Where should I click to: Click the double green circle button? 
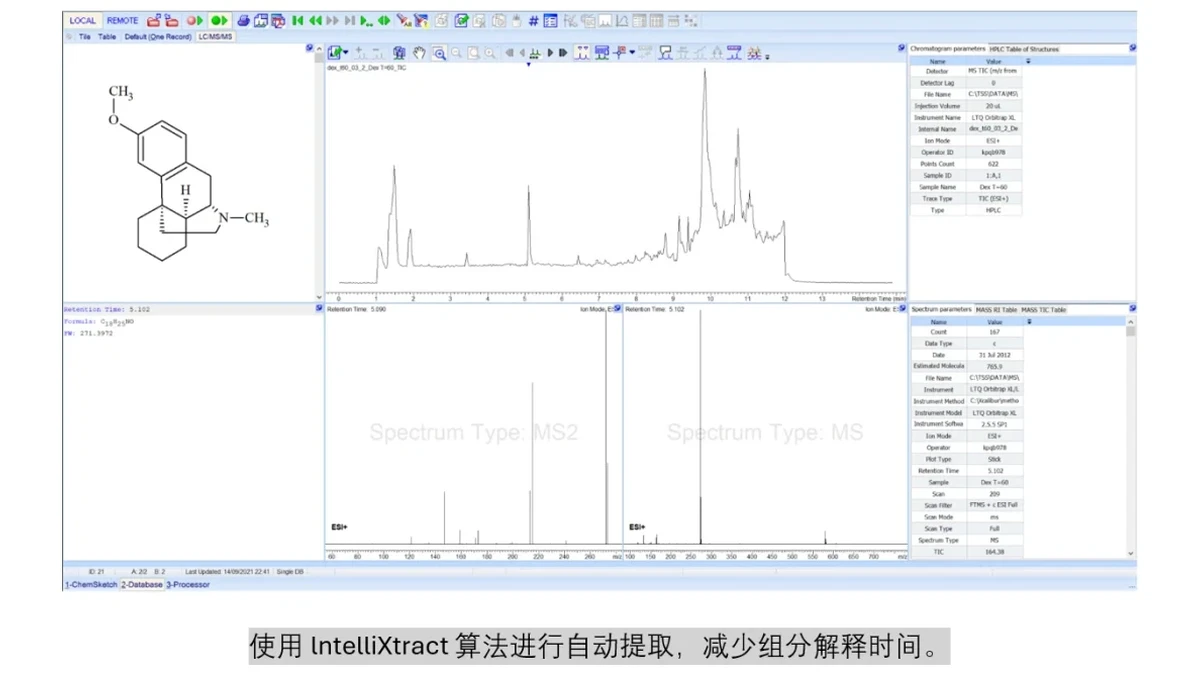coord(219,20)
